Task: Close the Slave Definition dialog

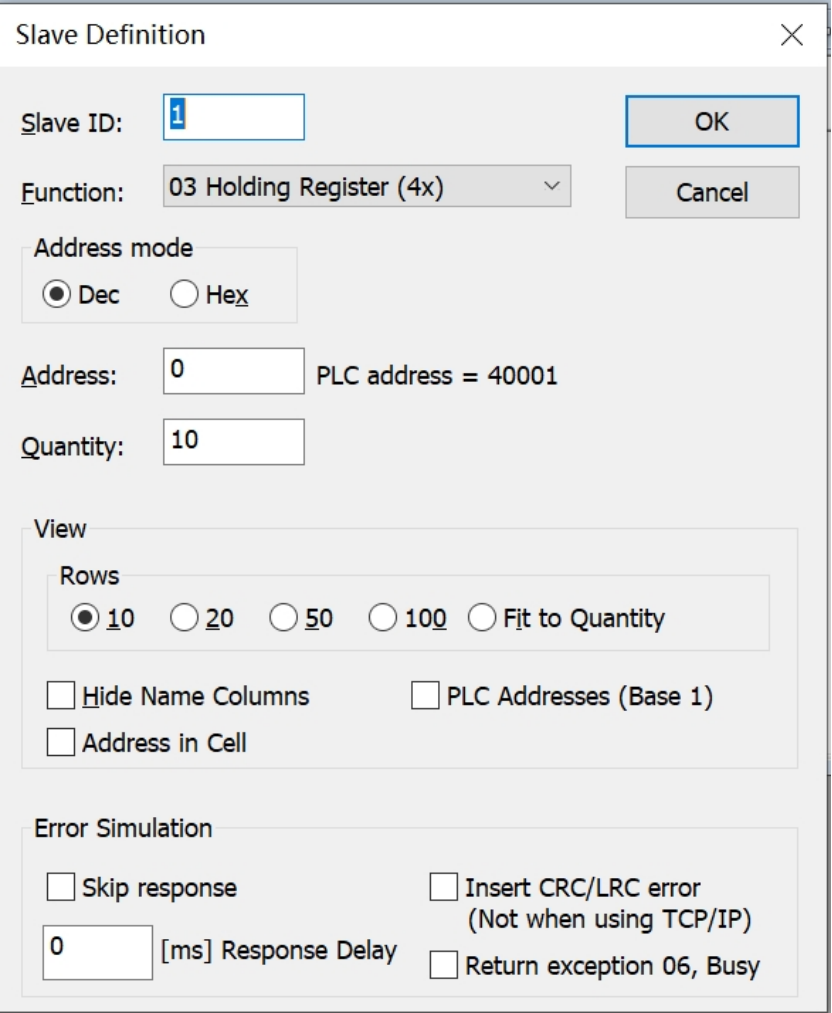Action: (x=791, y=36)
